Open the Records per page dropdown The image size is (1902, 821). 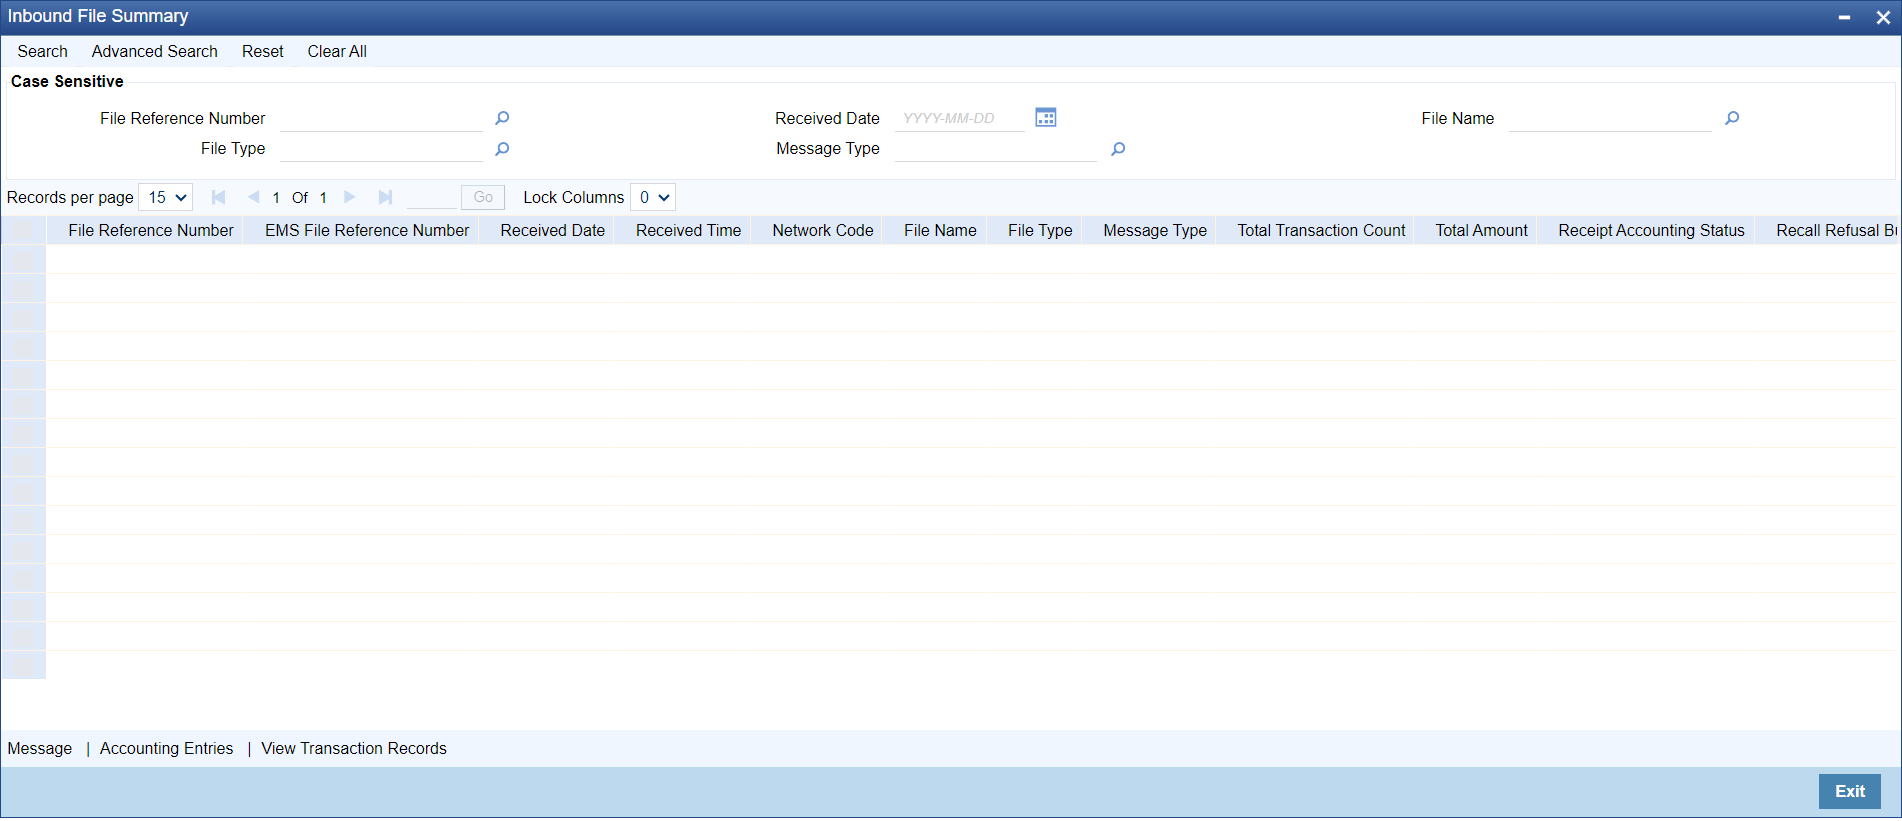pyautogui.click(x=166, y=197)
